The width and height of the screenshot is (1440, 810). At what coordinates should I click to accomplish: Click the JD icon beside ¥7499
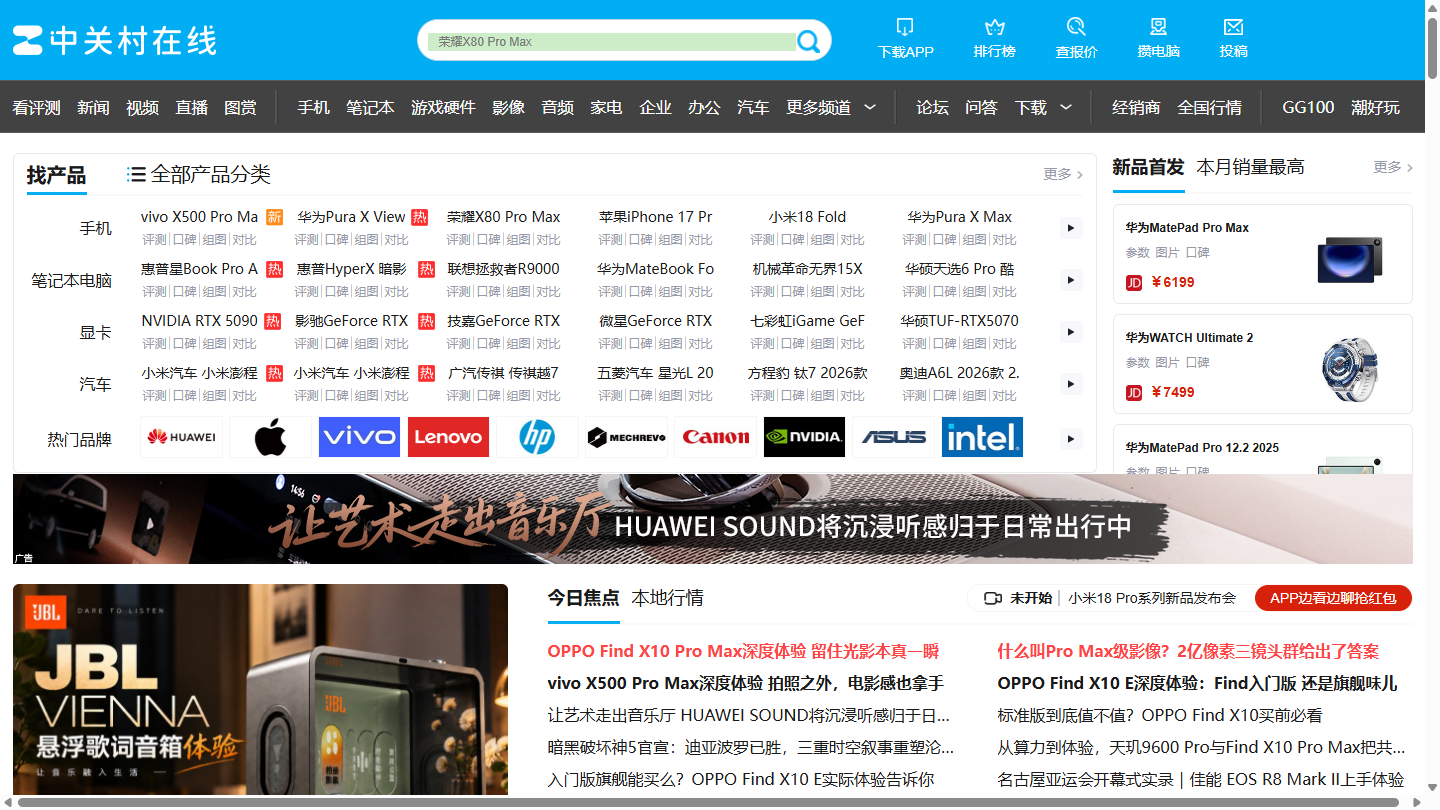point(1134,392)
